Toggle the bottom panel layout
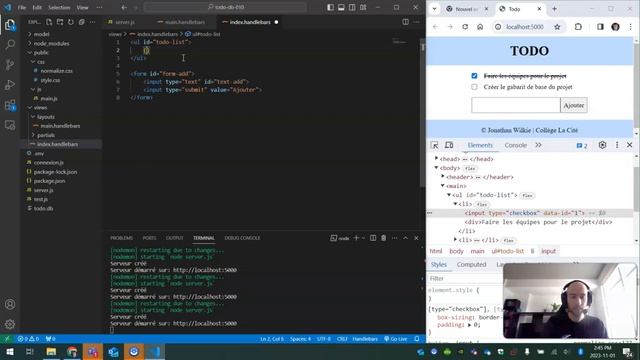This screenshot has width=640, height=360. click(x=341, y=7)
